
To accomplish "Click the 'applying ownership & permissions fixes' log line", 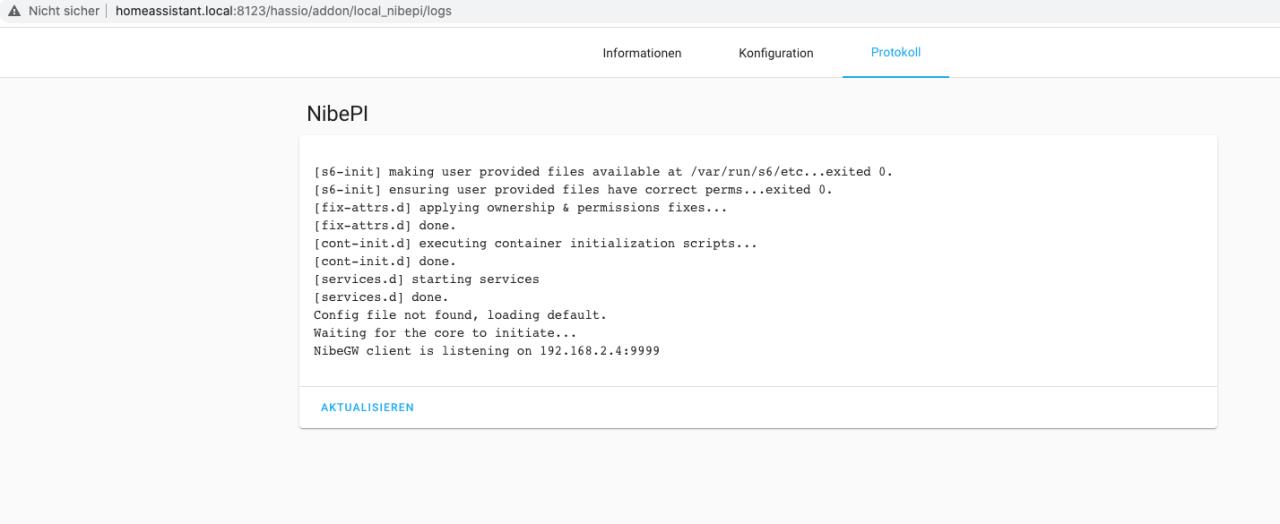I will pos(520,208).
